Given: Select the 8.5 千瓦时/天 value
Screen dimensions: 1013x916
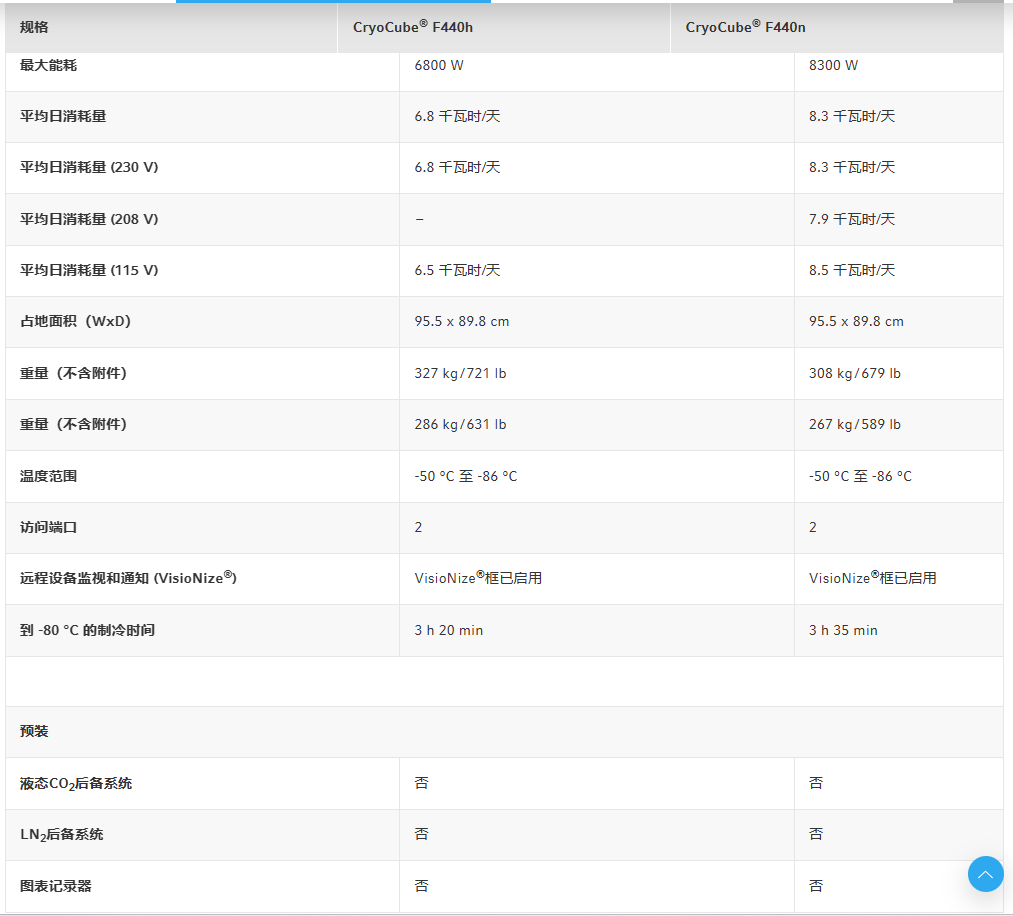Looking at the screenshot, I should 852,270.
